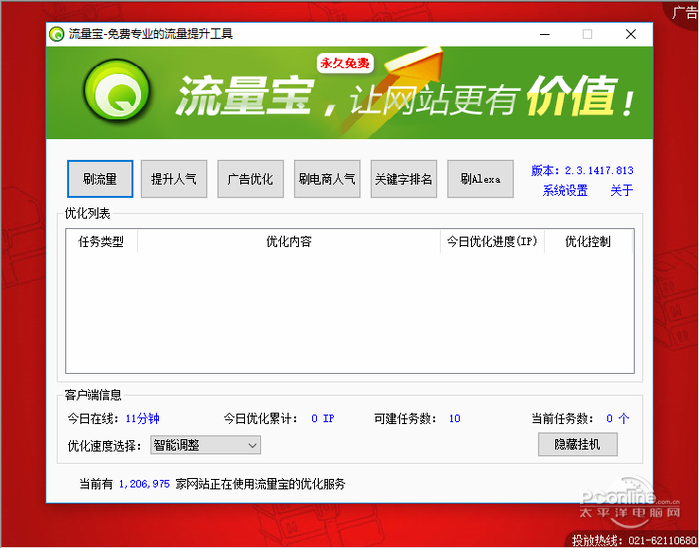Click the 1,206,975 website count number

(x=144, y=484)
